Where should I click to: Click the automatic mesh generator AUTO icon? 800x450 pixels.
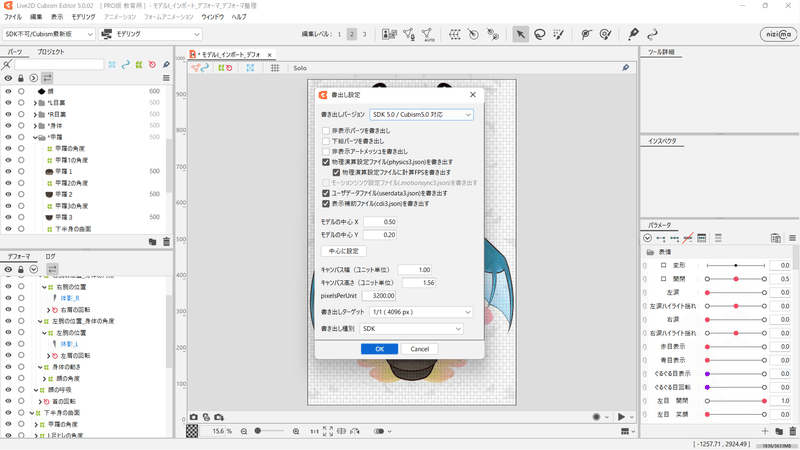pos(428,34)
